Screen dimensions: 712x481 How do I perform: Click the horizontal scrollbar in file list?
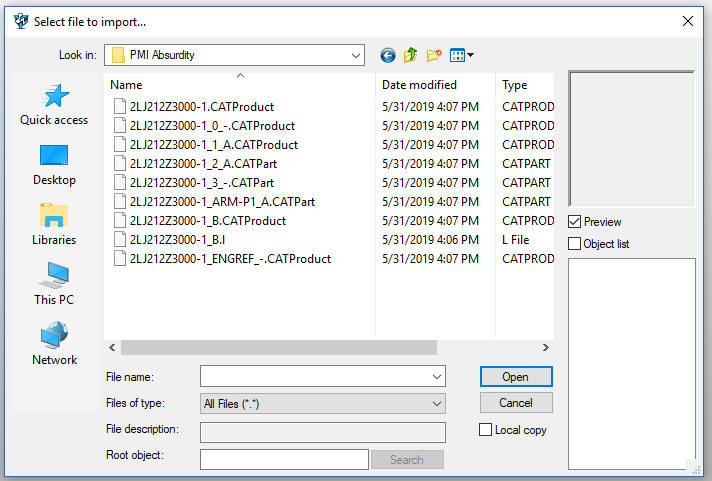pyautogui.click(x=280, y=348)
